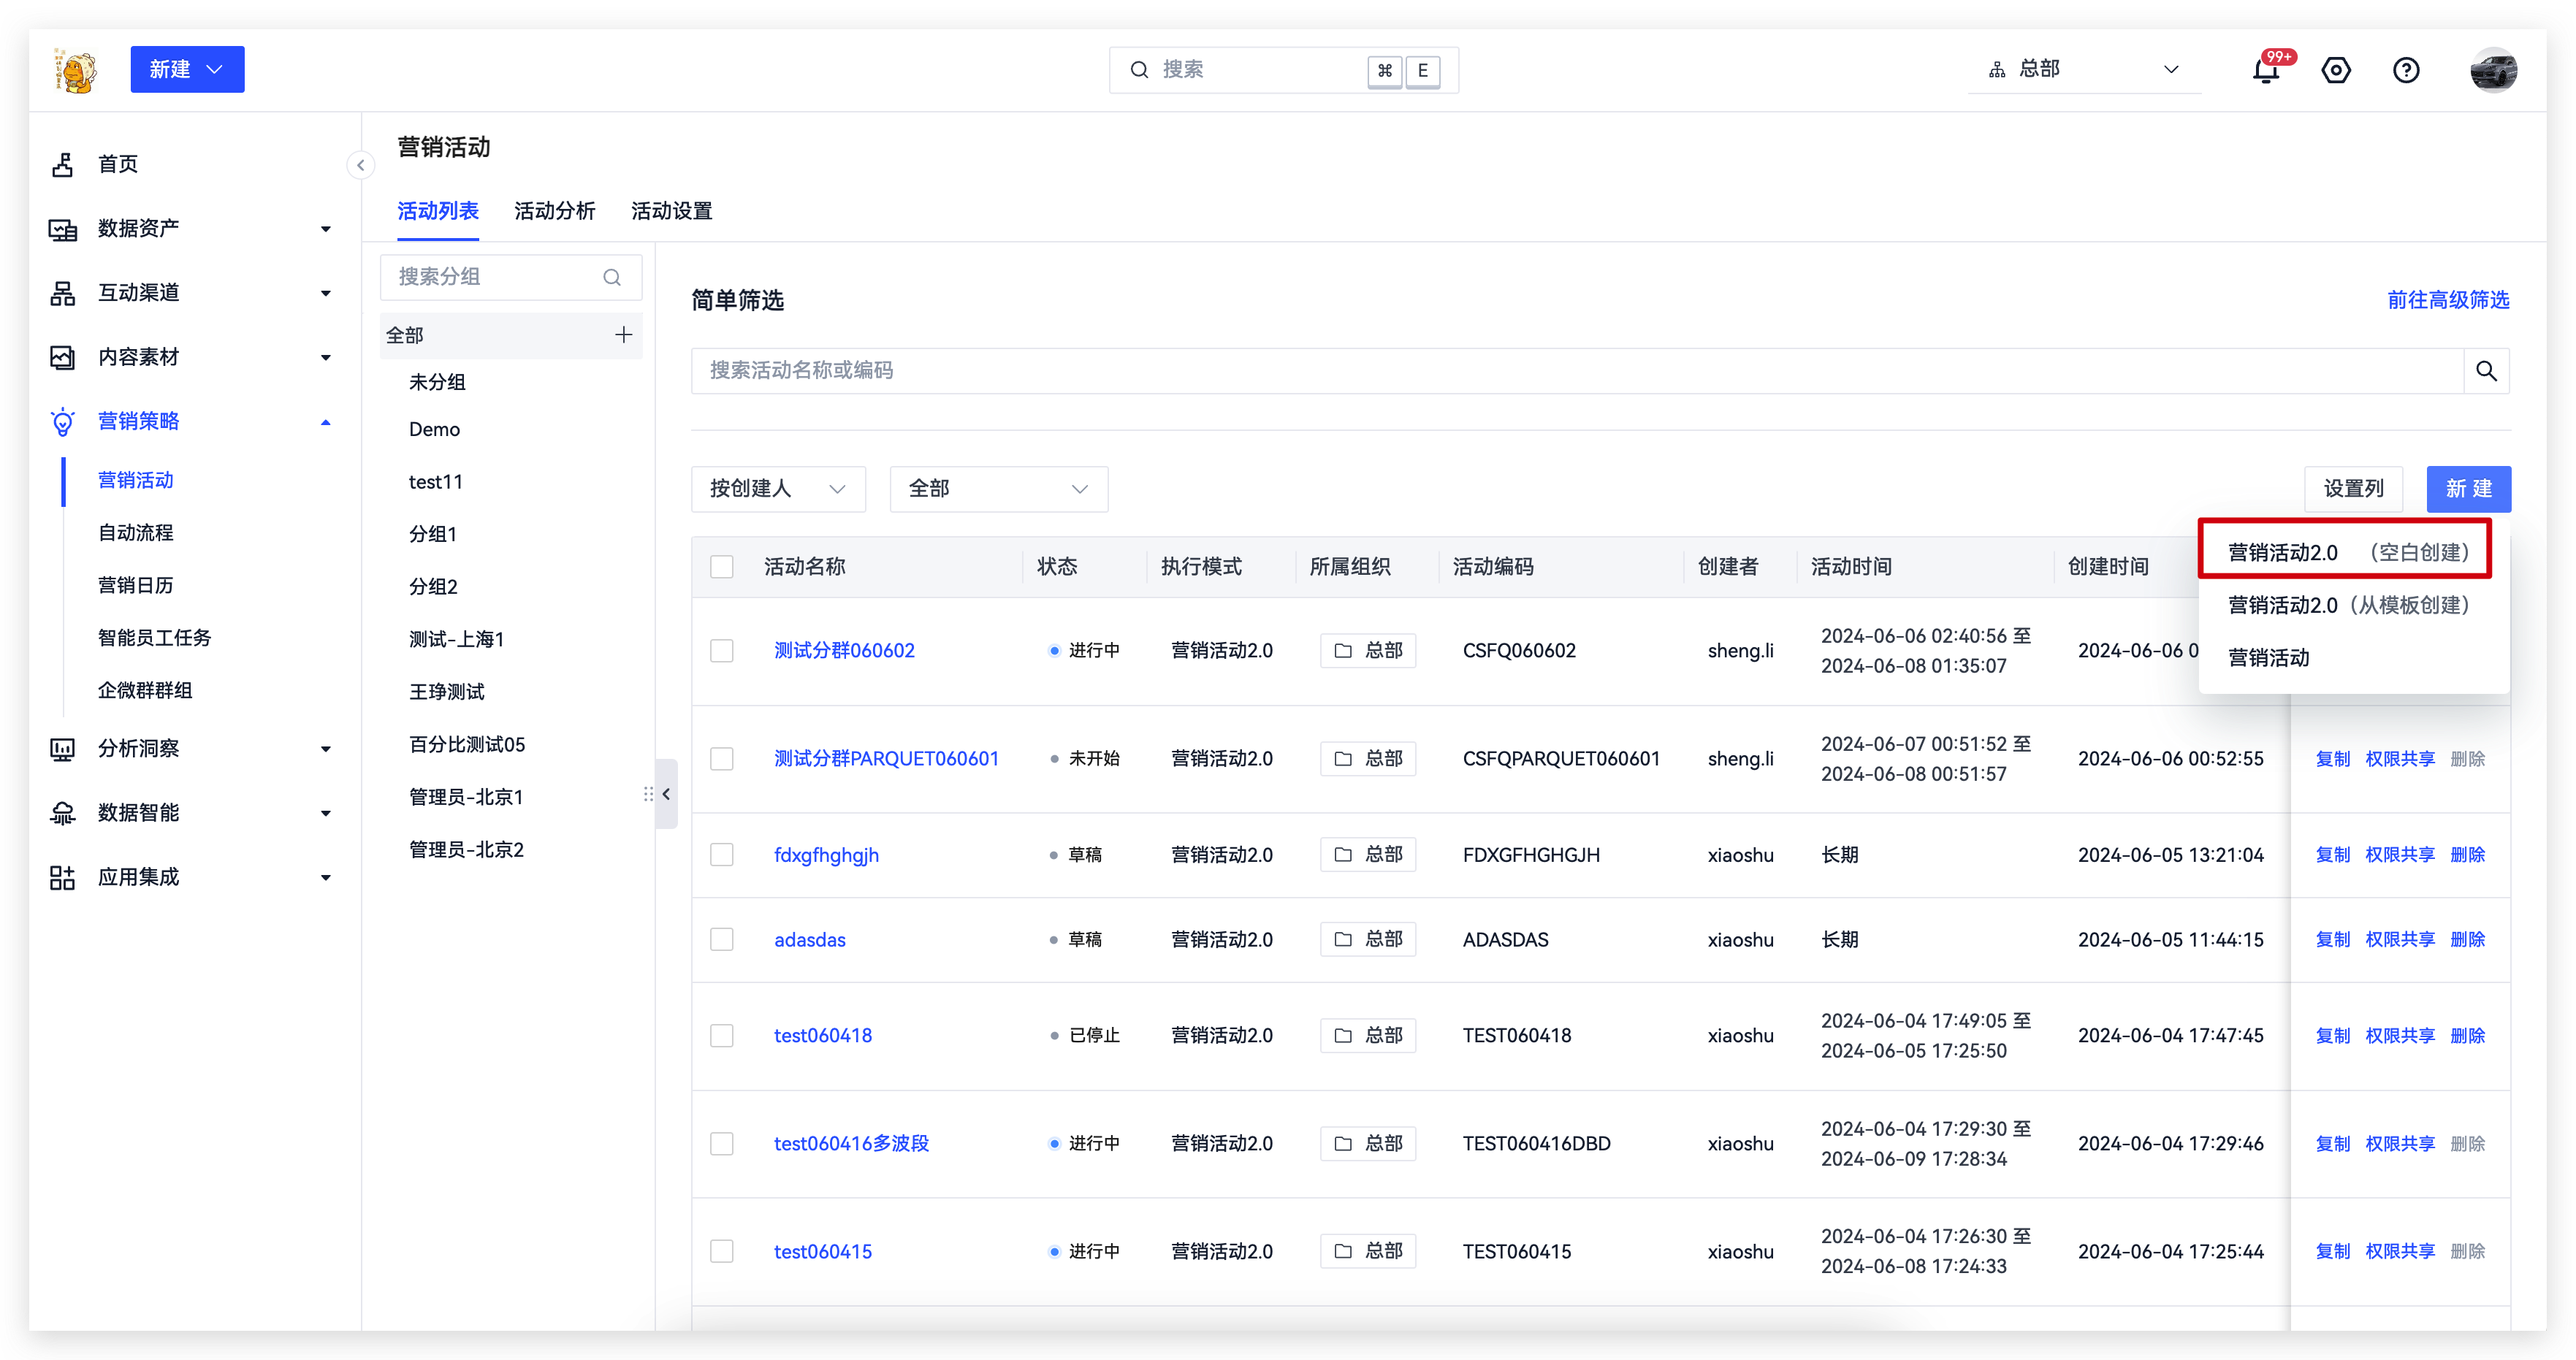This screenshot has height=1360, width=2576.
Task: Collapse the 营销策略 menu arrow
Action: pyautogui.click(x=326, y=422)
